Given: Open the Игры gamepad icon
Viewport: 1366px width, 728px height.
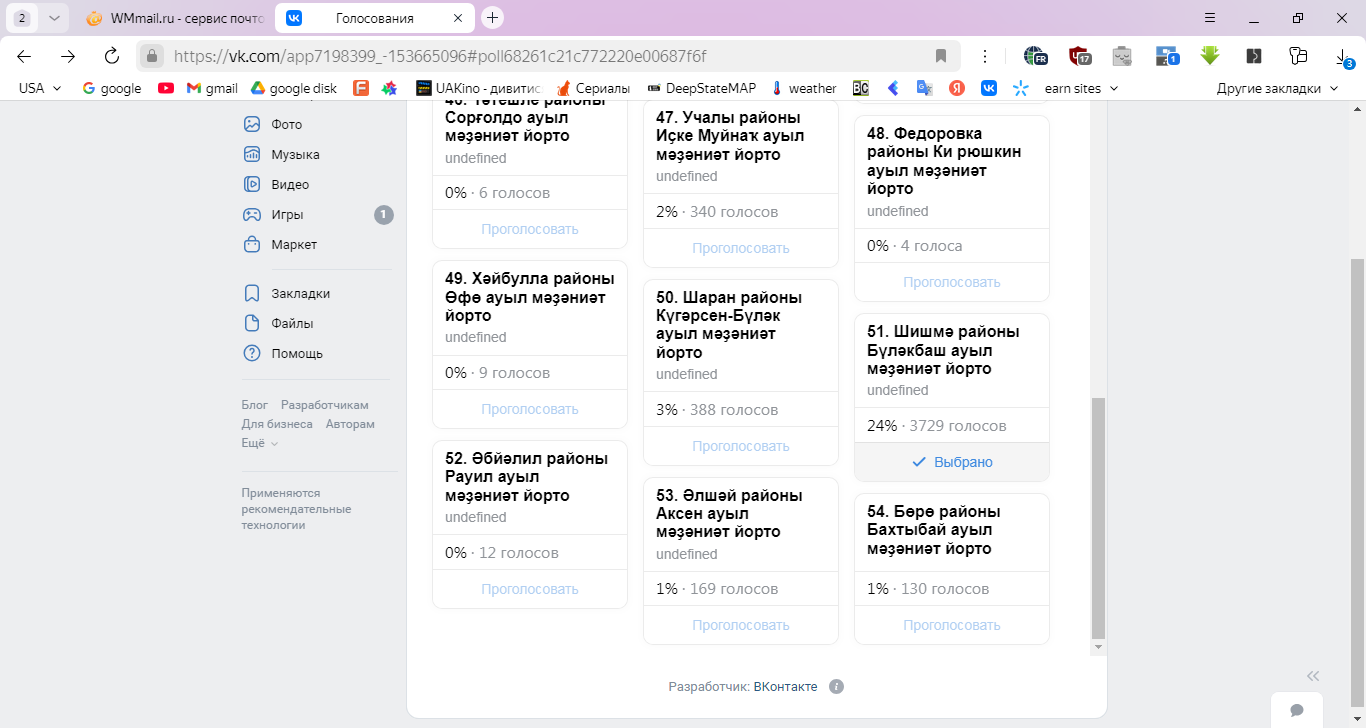Looking at the screenshot, I should point(252,215).
